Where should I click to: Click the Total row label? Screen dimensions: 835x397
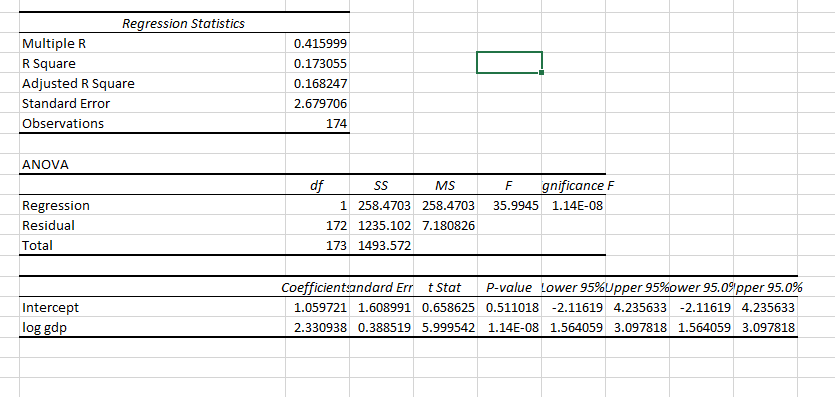pos(152,245)
